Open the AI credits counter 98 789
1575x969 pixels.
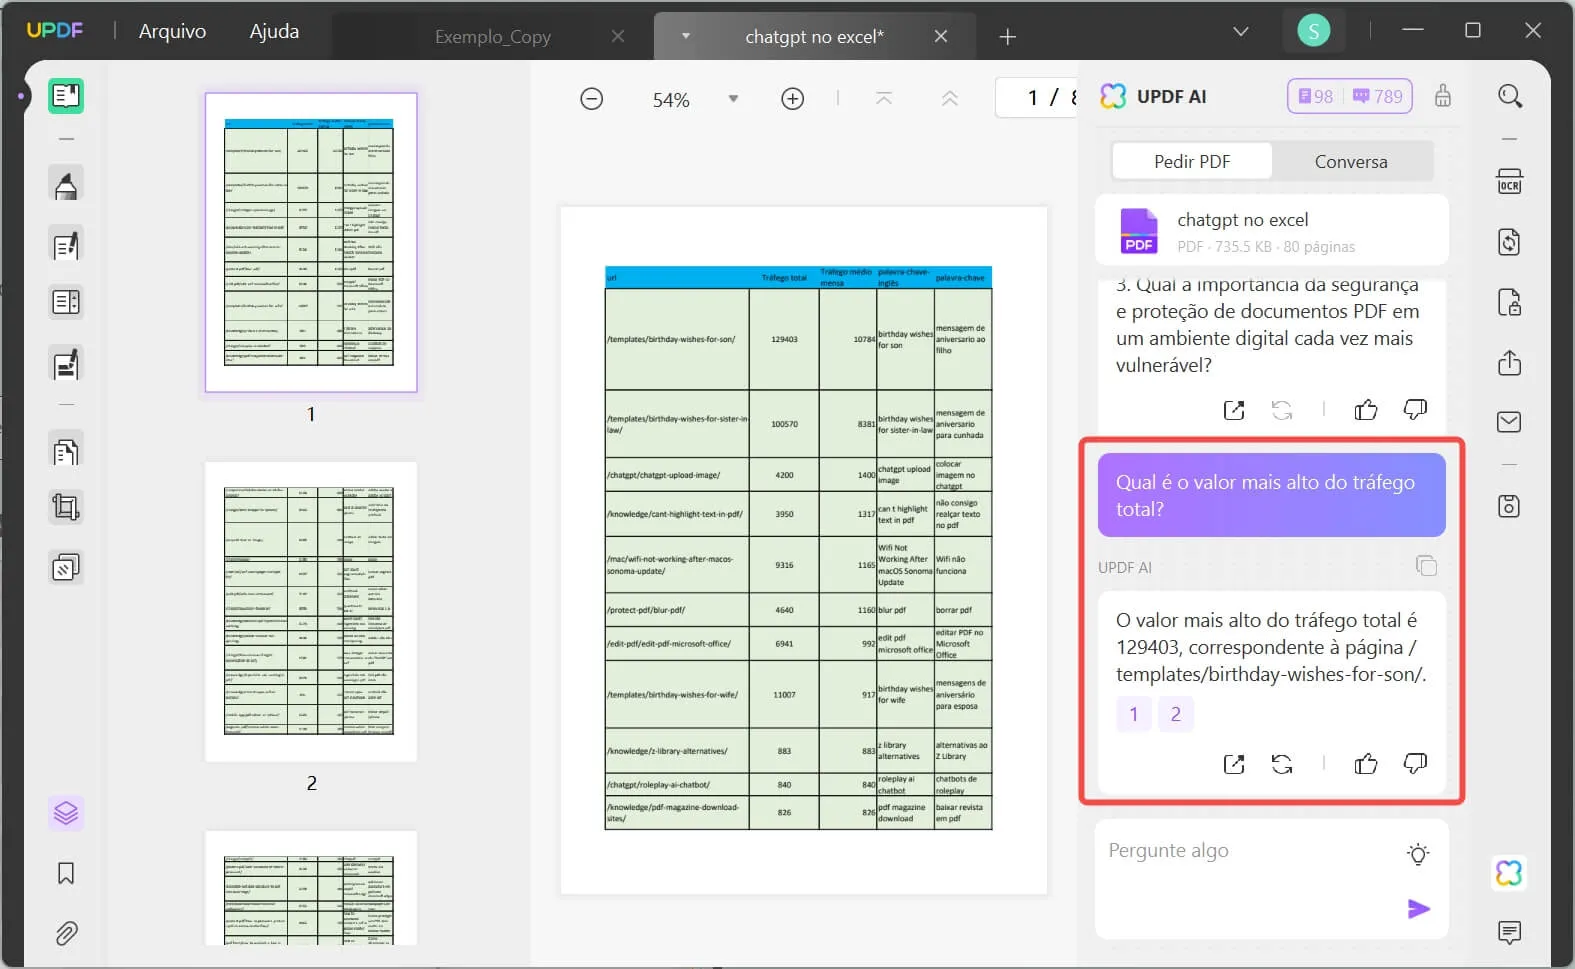(x=1350, y=96)
